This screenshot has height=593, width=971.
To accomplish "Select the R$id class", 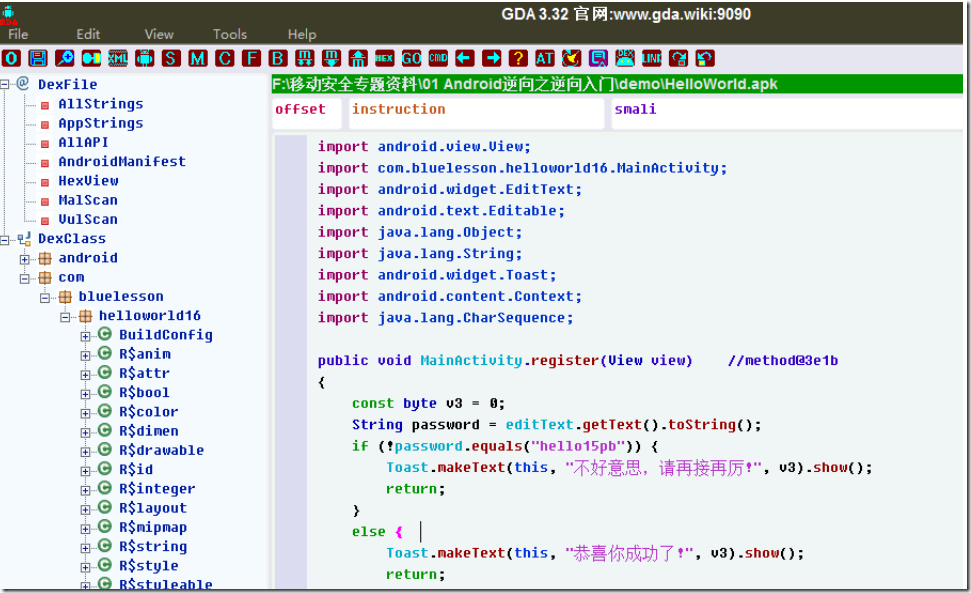I will point(136,469).
